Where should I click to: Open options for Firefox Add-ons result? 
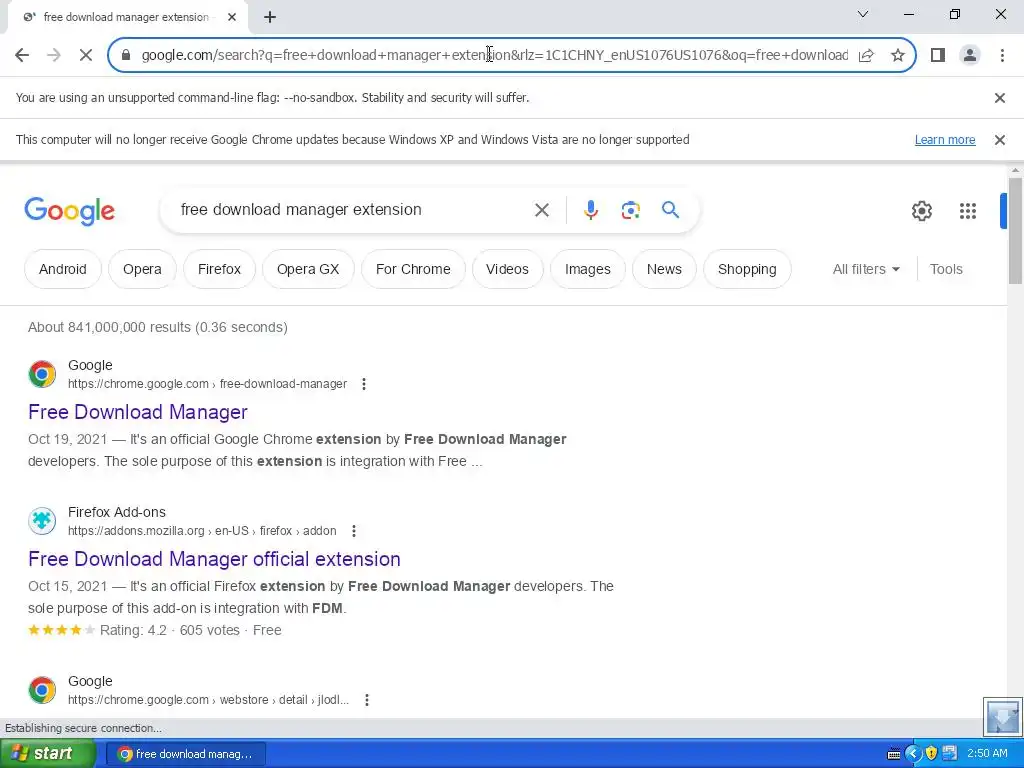(354, 531)
